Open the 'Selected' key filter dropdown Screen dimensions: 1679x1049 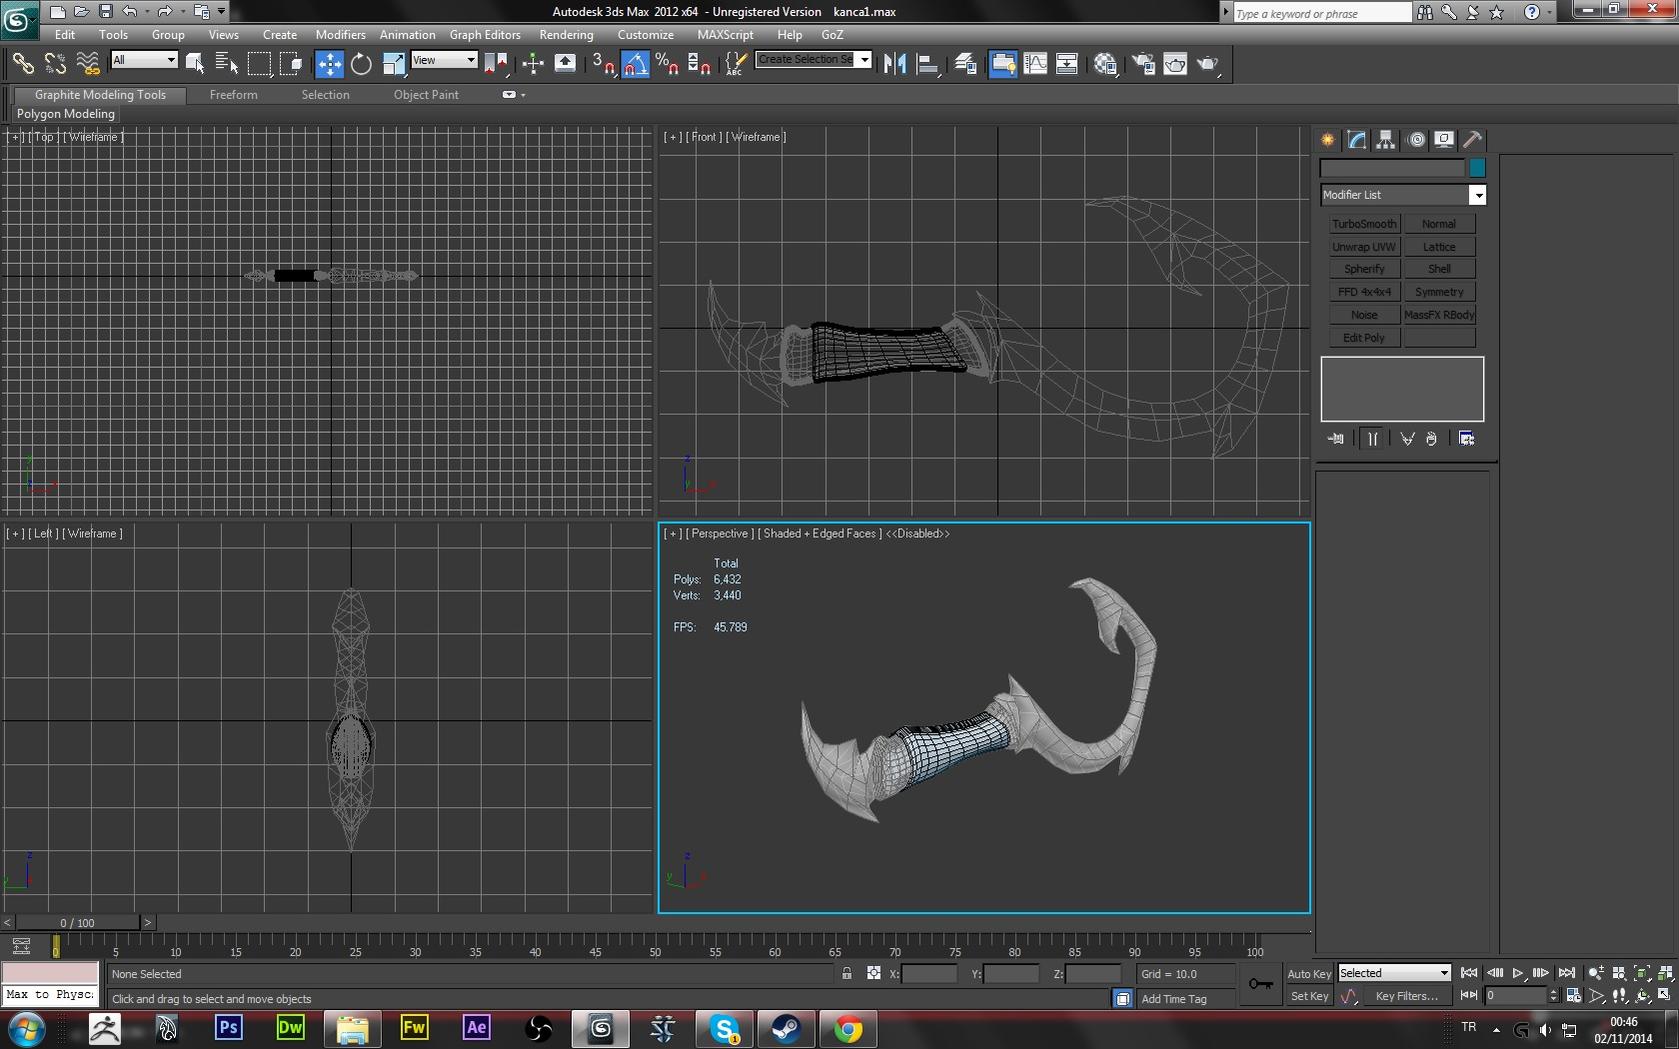pyautogui.click(x=1394, y=973)
